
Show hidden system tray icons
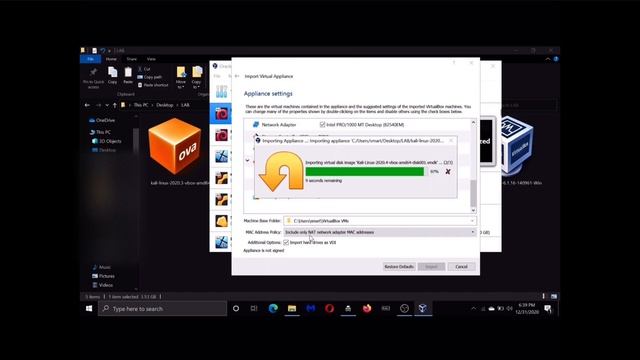point(473,309)
